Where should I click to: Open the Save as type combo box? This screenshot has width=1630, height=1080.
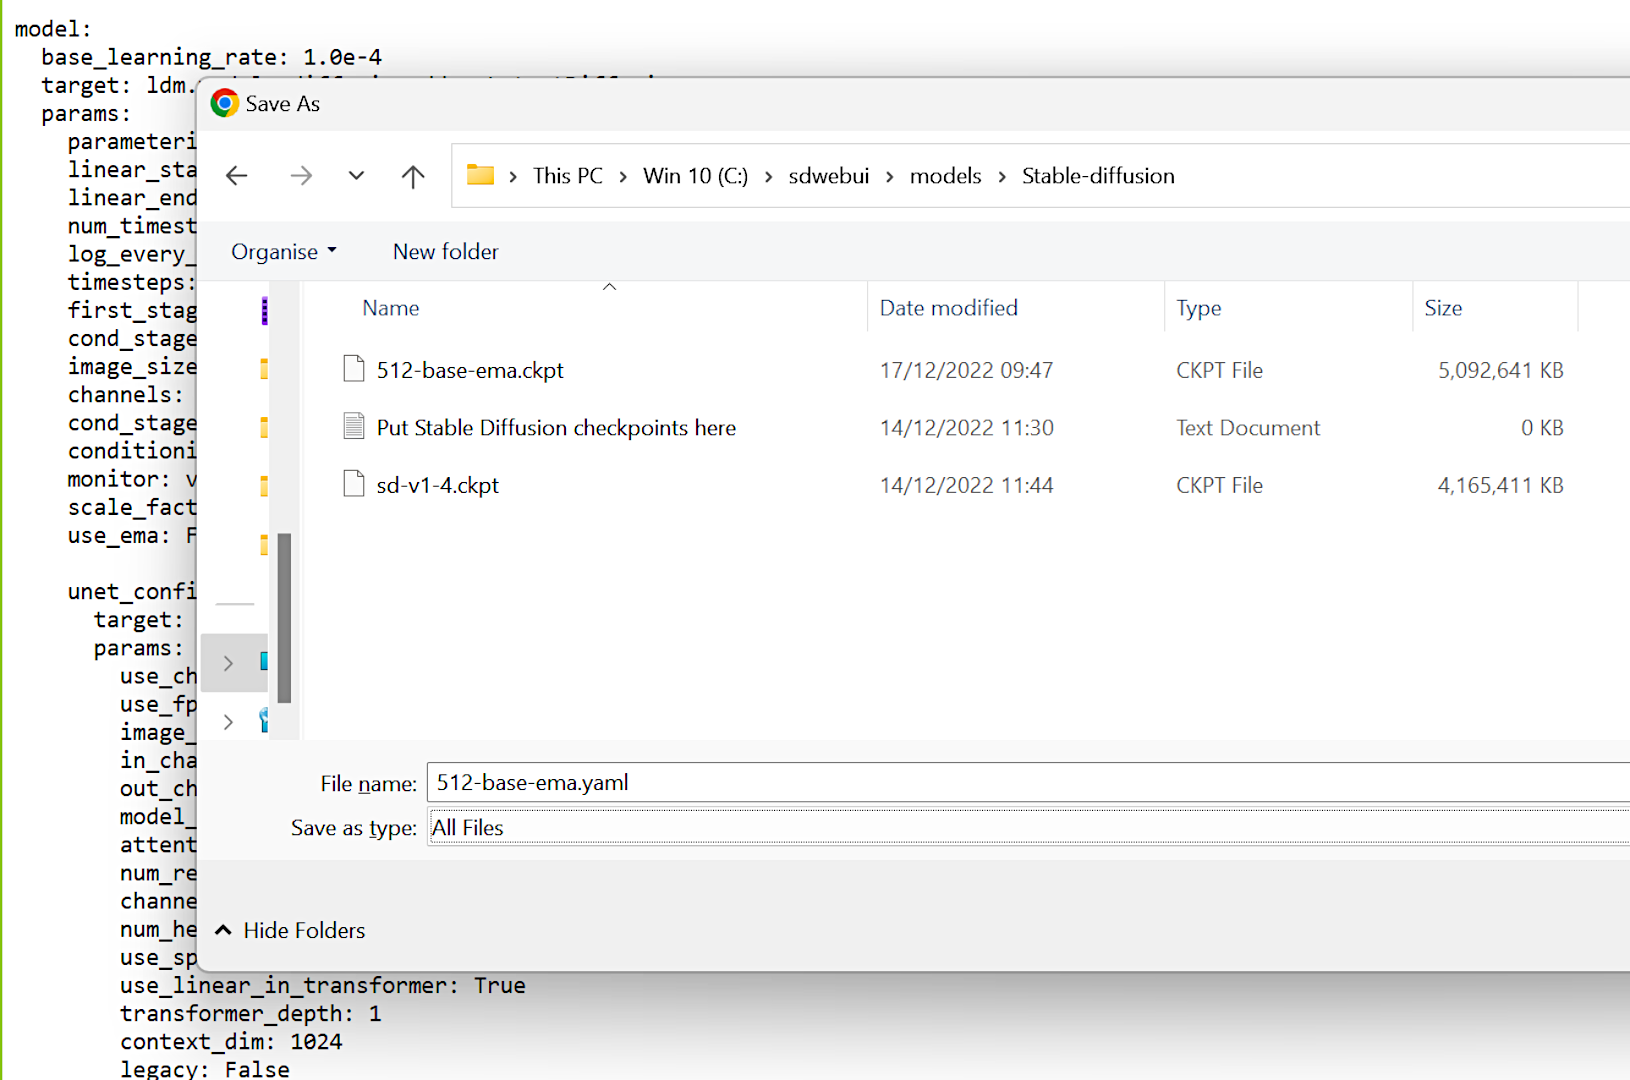(1028, 828)
